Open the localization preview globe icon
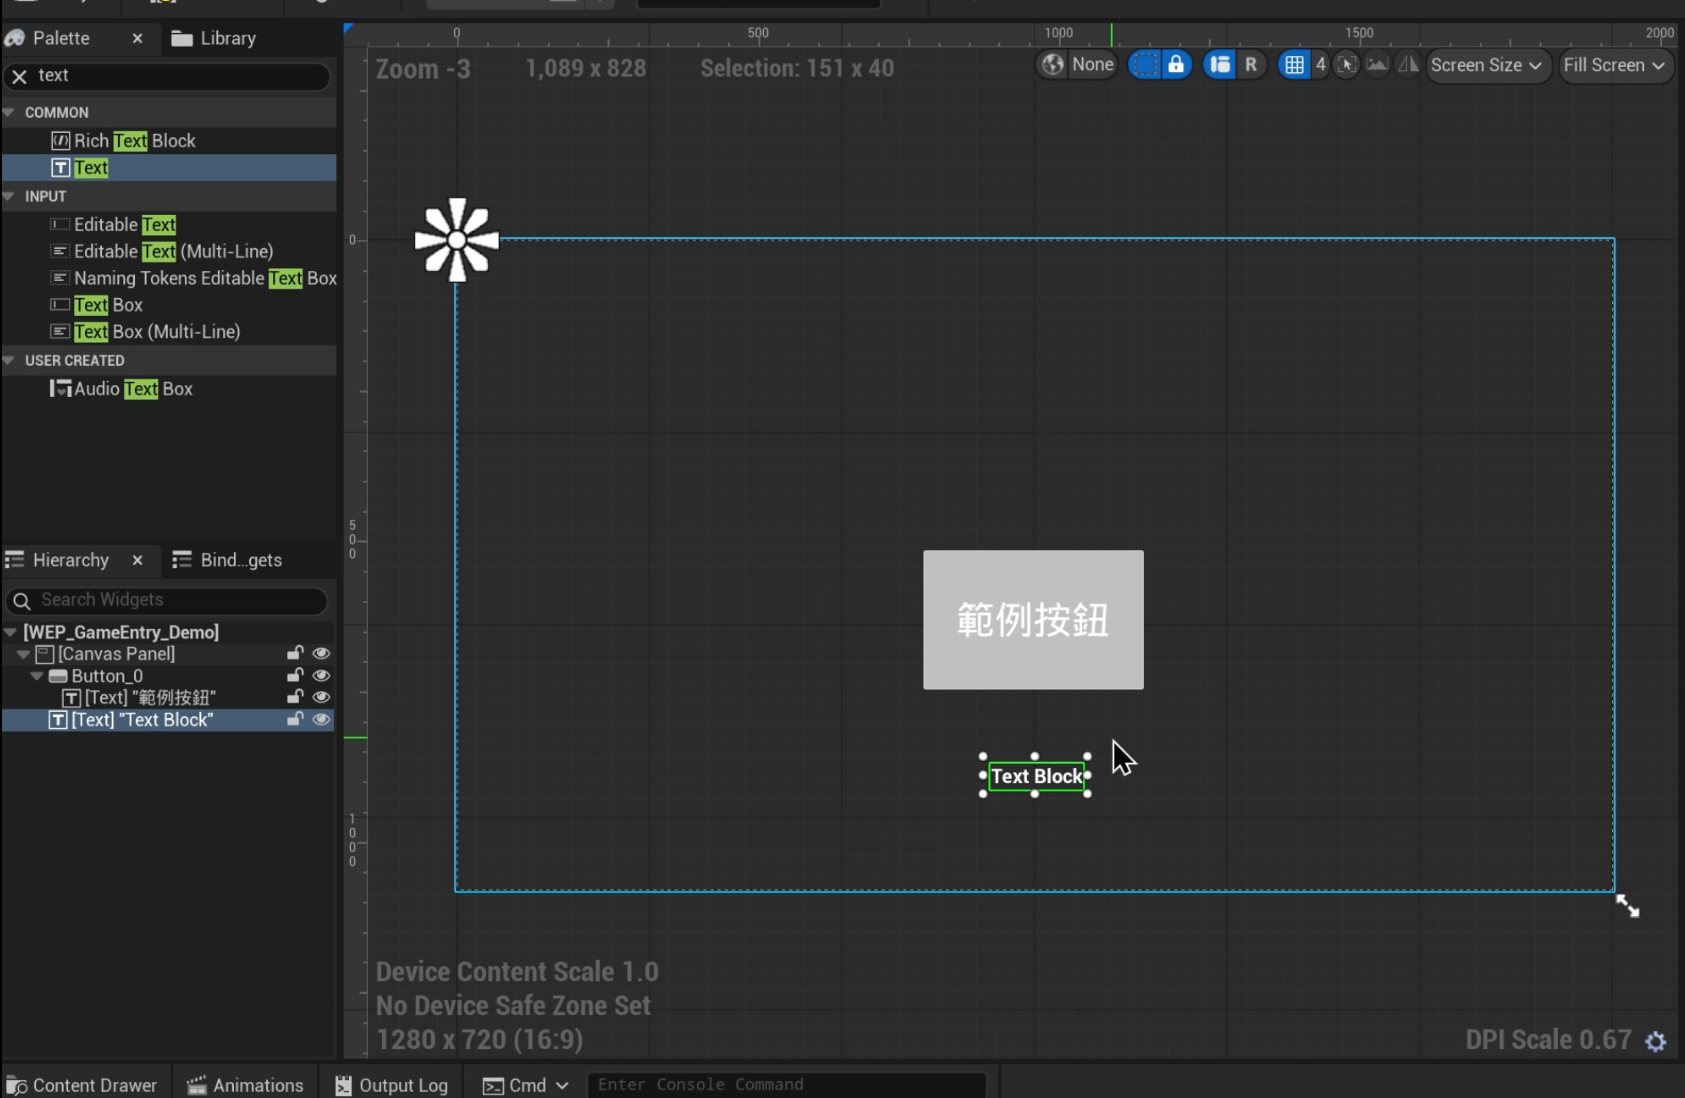This screenshot has height=1098, width=1685. tap(1052, 65)
